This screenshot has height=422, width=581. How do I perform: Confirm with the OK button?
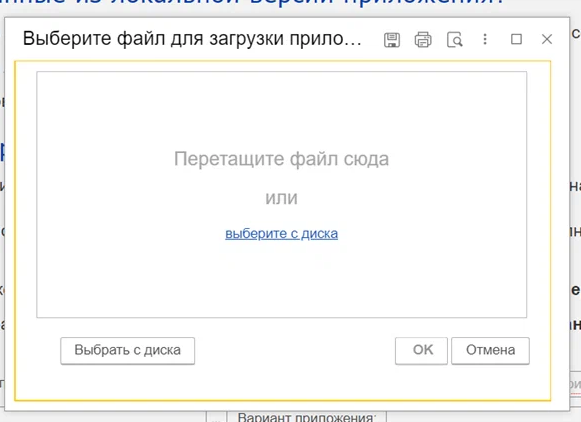[x=421, y=350]
